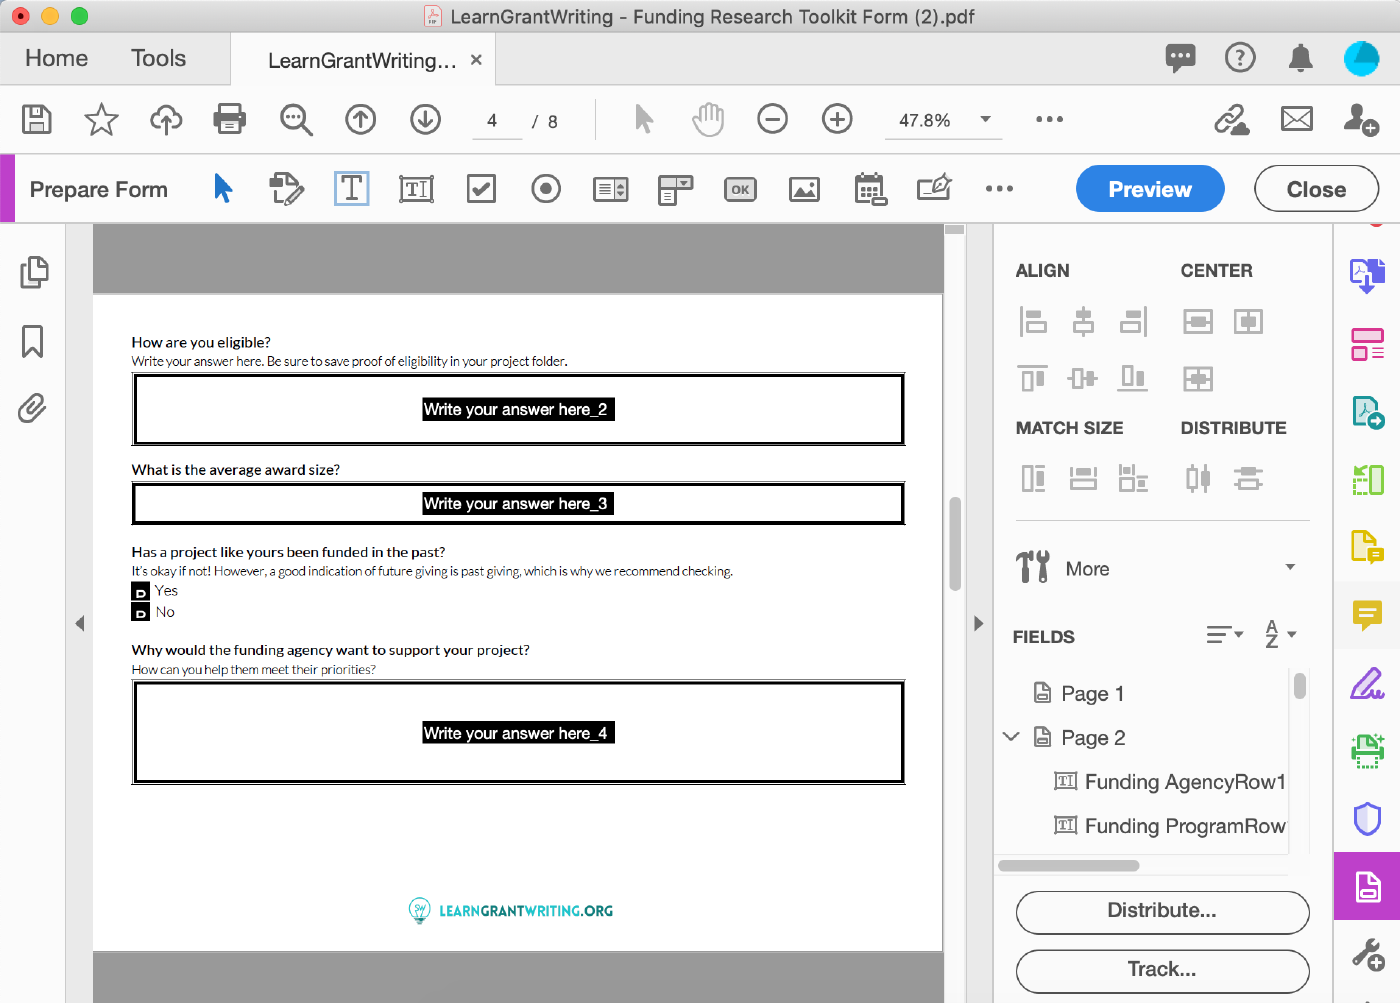Switch to the Home tab
The height and width of the screenshot is (1003, 1400).
(x=55, y=58)
